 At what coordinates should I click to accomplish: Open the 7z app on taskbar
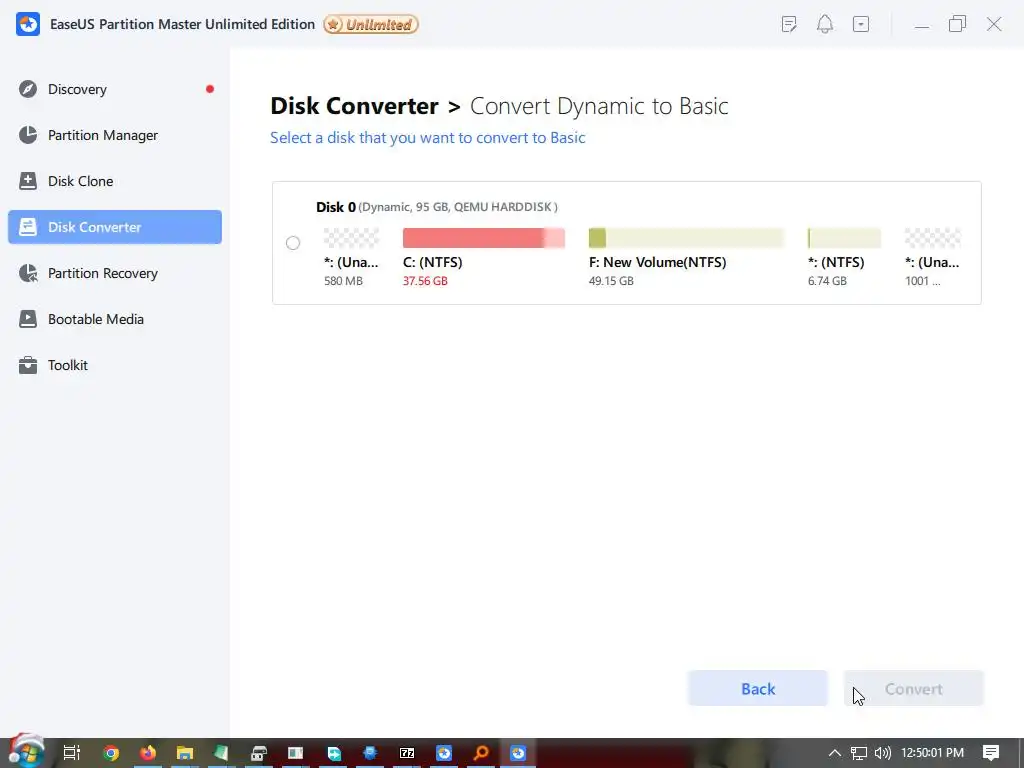407,753
